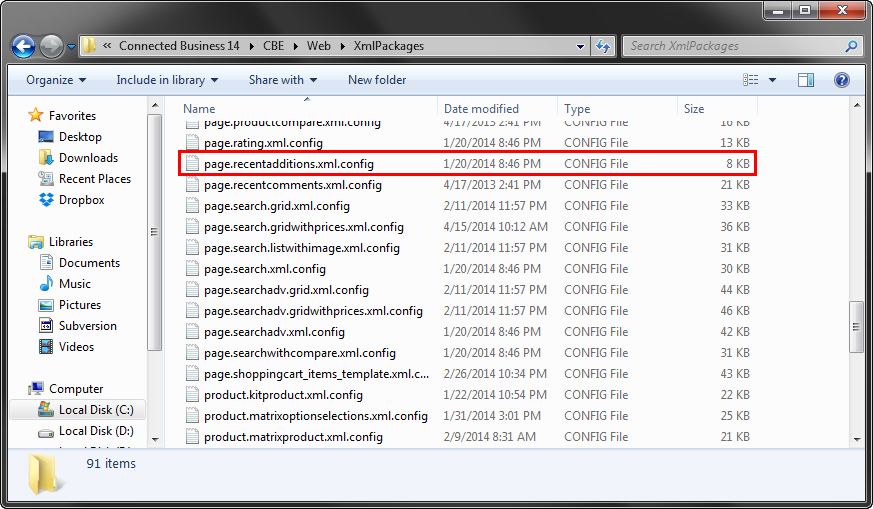Click the search magnifier icon
Viewport: 873px width, 509px height.
click(851, 46)
